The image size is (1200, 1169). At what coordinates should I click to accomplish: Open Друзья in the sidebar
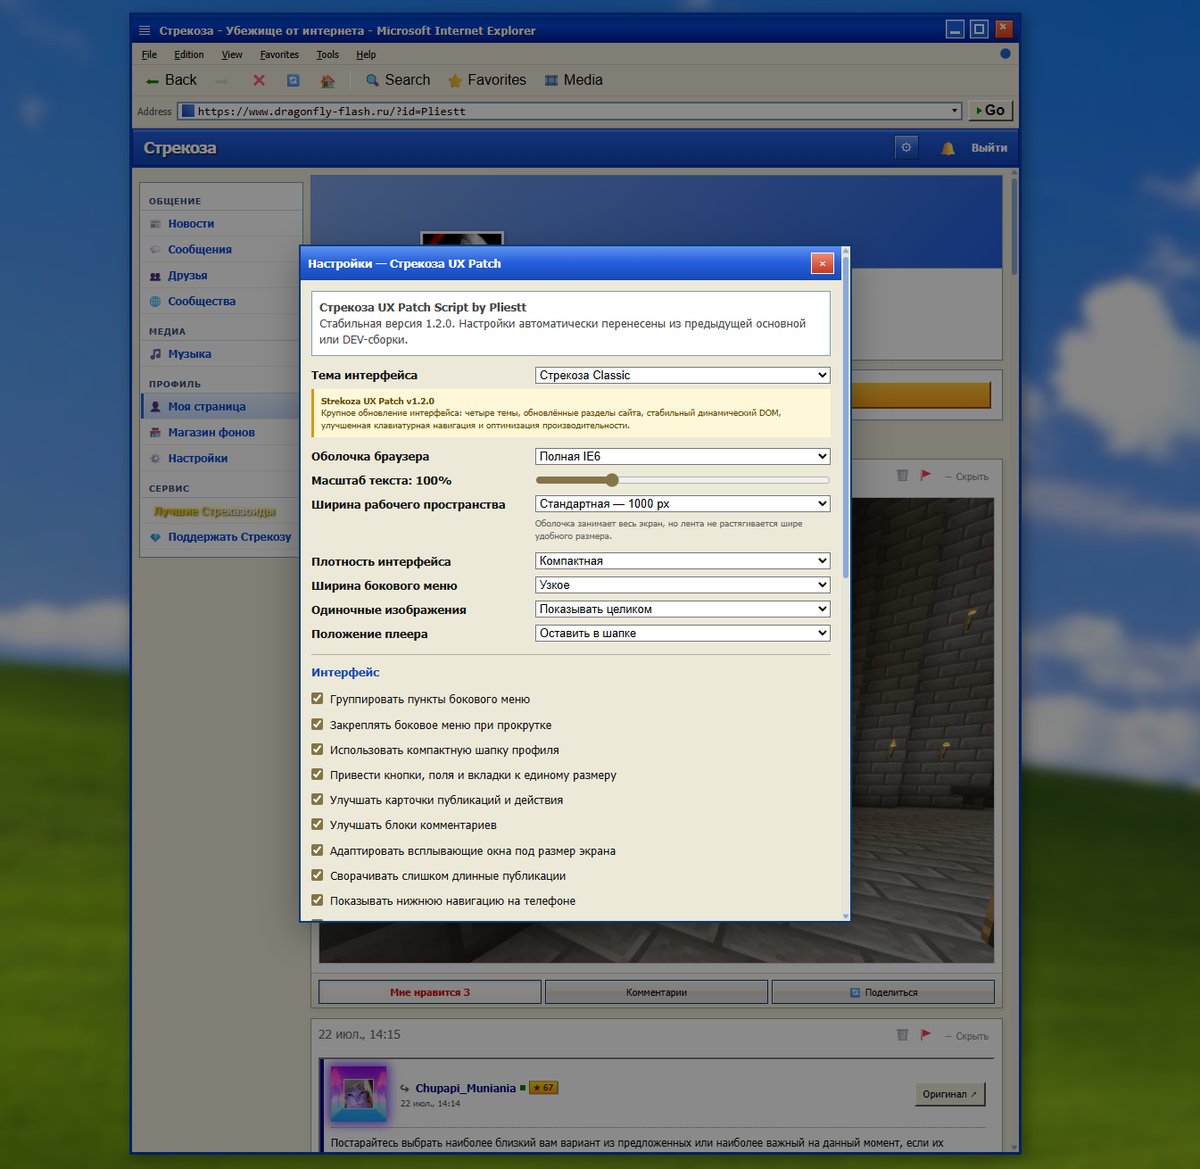[188, 276]
